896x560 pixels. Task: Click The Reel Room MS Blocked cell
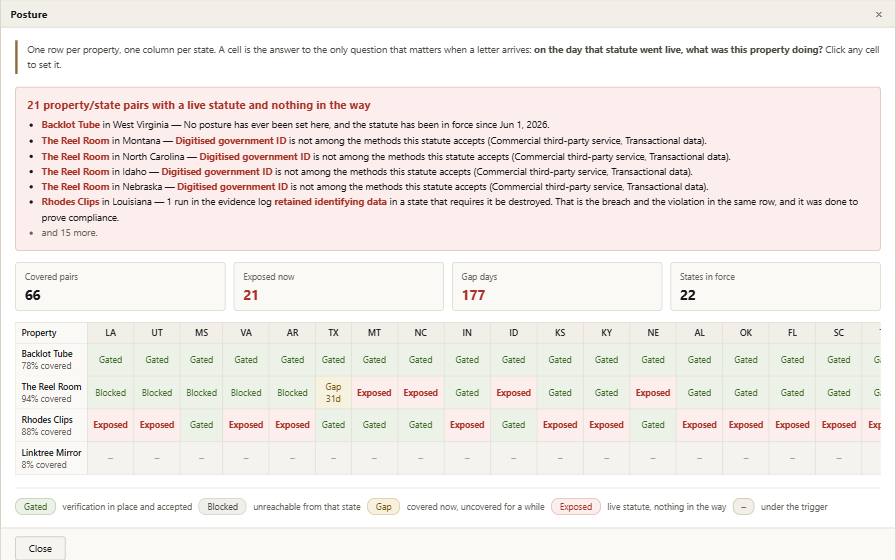point(201,393)
